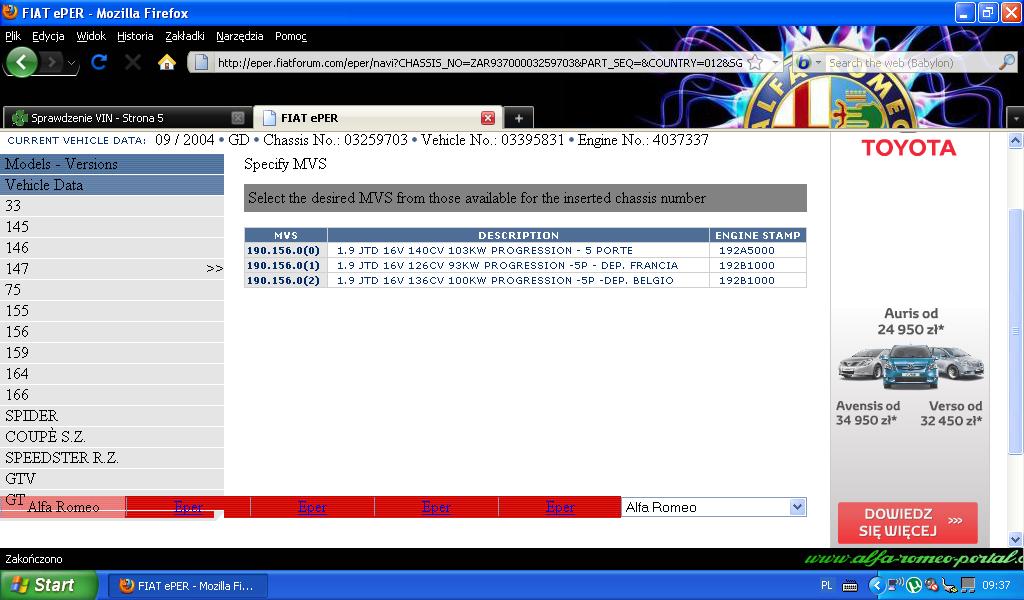The width and height of the screenshot is (1024, 600).
Task: Select model 164 in the list
Action: tap(112, 373)
